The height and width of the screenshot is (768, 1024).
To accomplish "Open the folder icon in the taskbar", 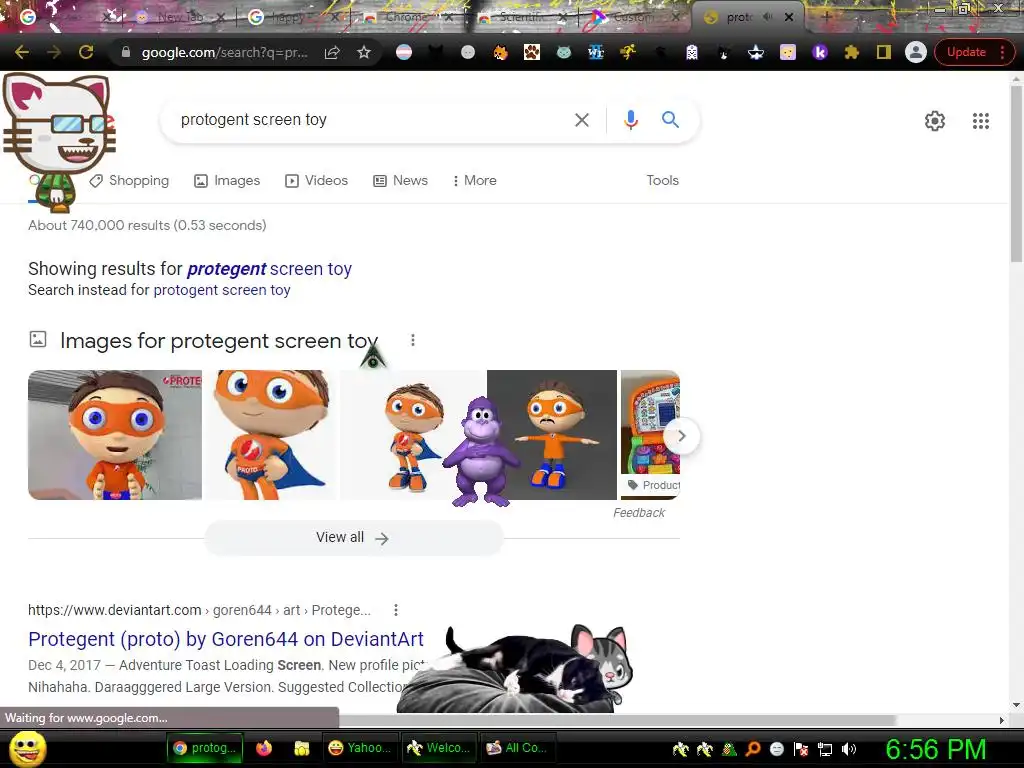I will pos(301,748).
